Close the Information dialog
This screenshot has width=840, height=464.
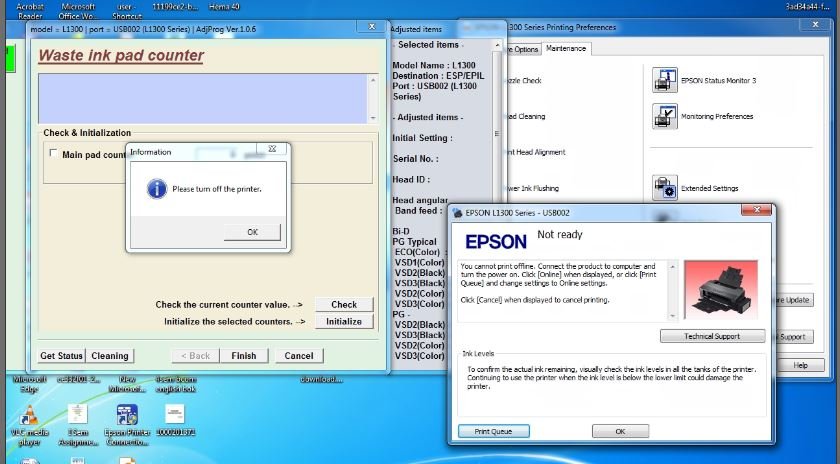[272, 149]
